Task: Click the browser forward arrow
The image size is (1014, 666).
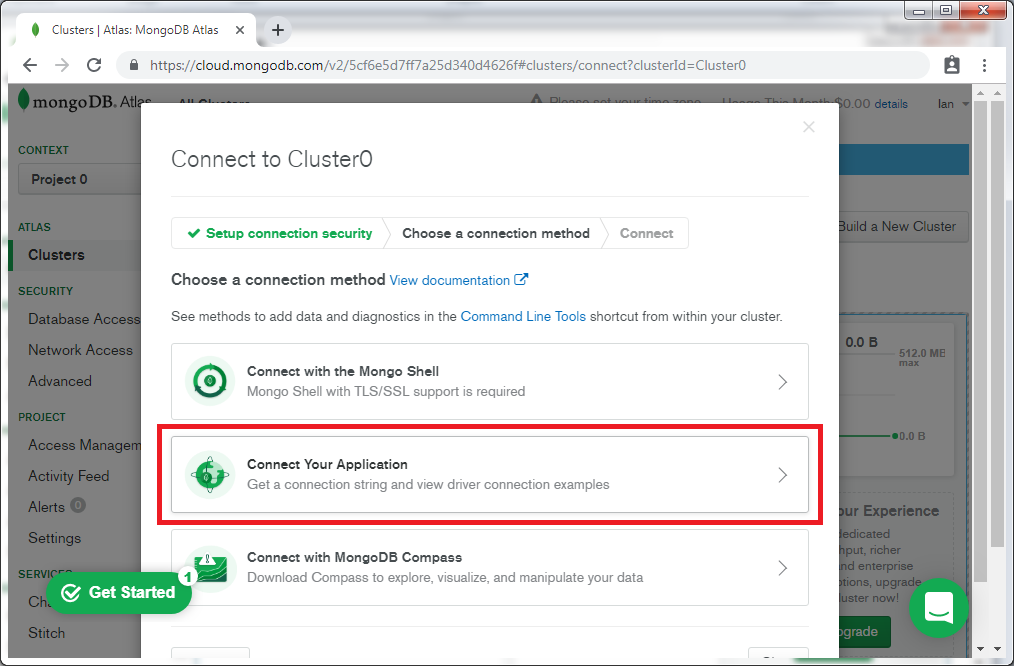Action: (61, 65)
